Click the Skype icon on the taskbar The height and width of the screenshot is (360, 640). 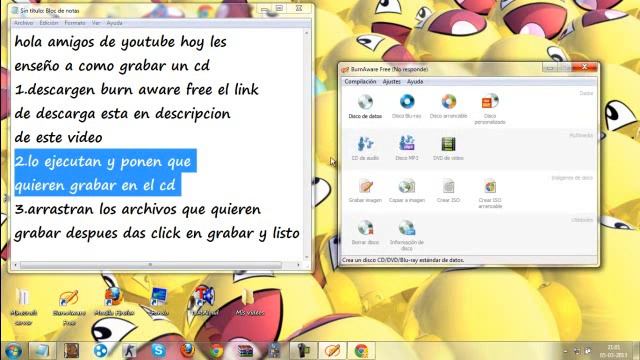(x=158, y=351)
